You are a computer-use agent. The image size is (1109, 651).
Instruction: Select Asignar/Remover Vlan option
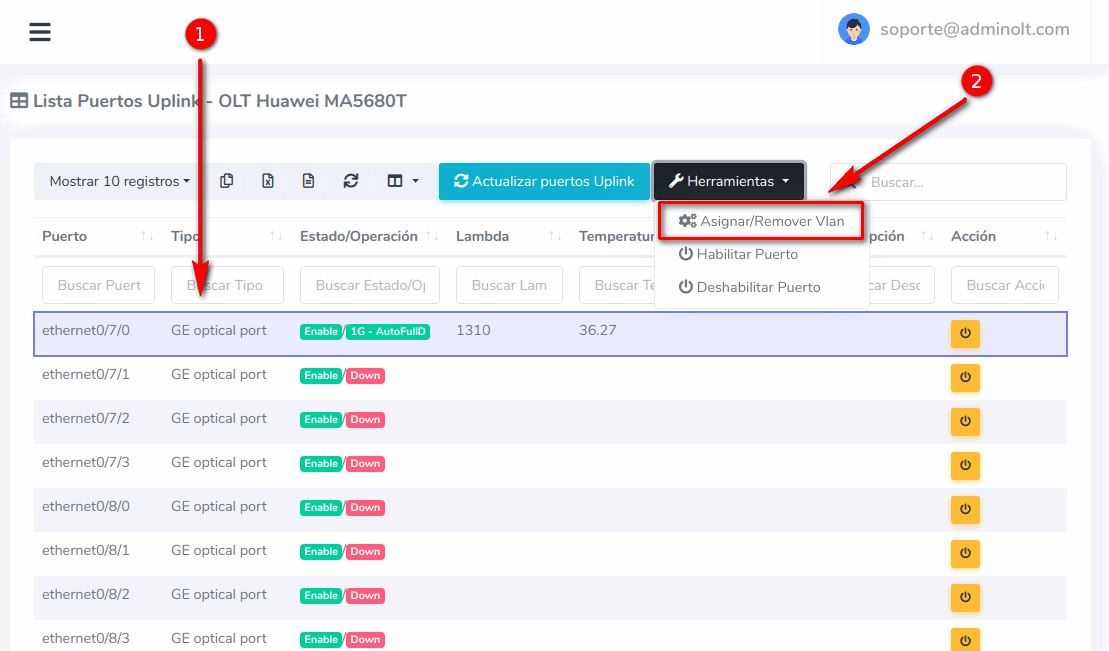761,221
